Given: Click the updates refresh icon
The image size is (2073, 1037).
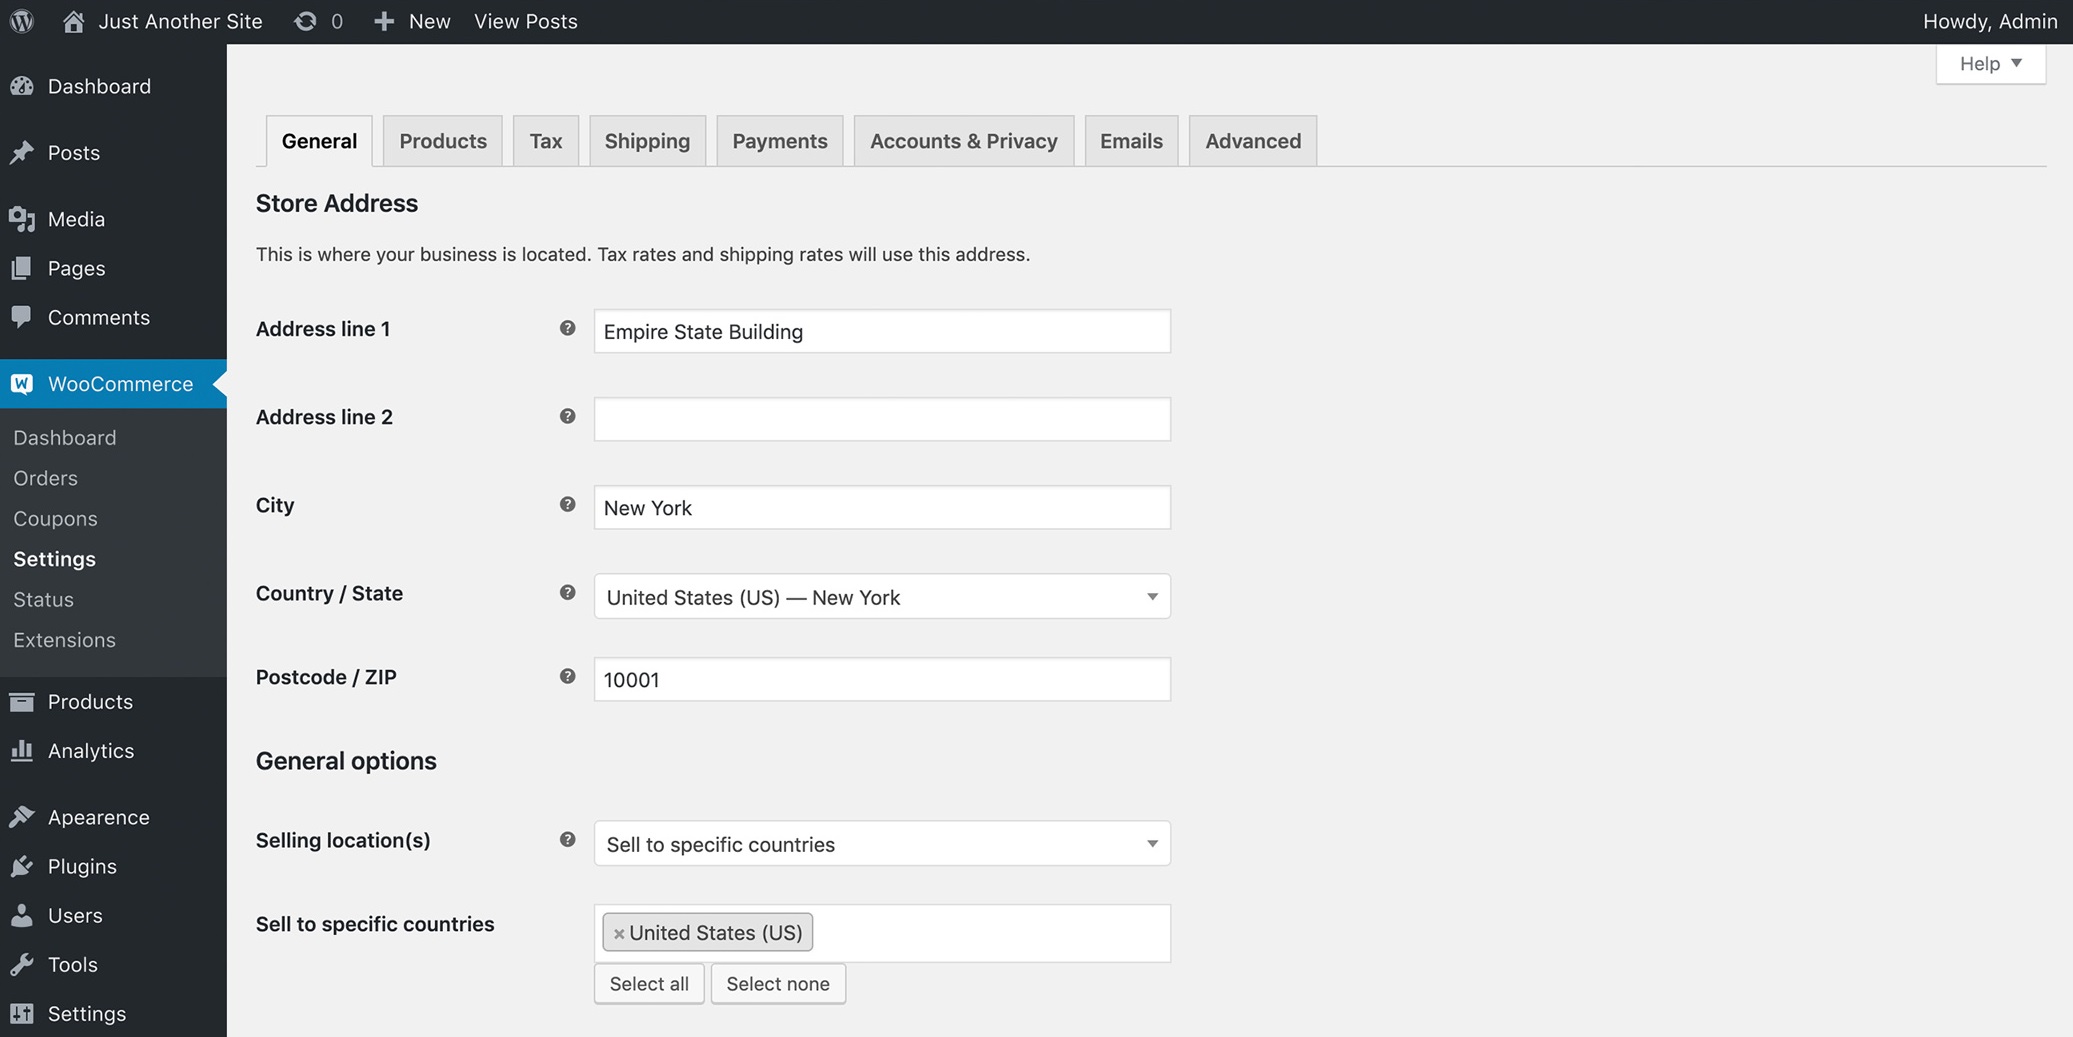Looking at the screenshot, I should pyautogui.click(x=305, y=21).
